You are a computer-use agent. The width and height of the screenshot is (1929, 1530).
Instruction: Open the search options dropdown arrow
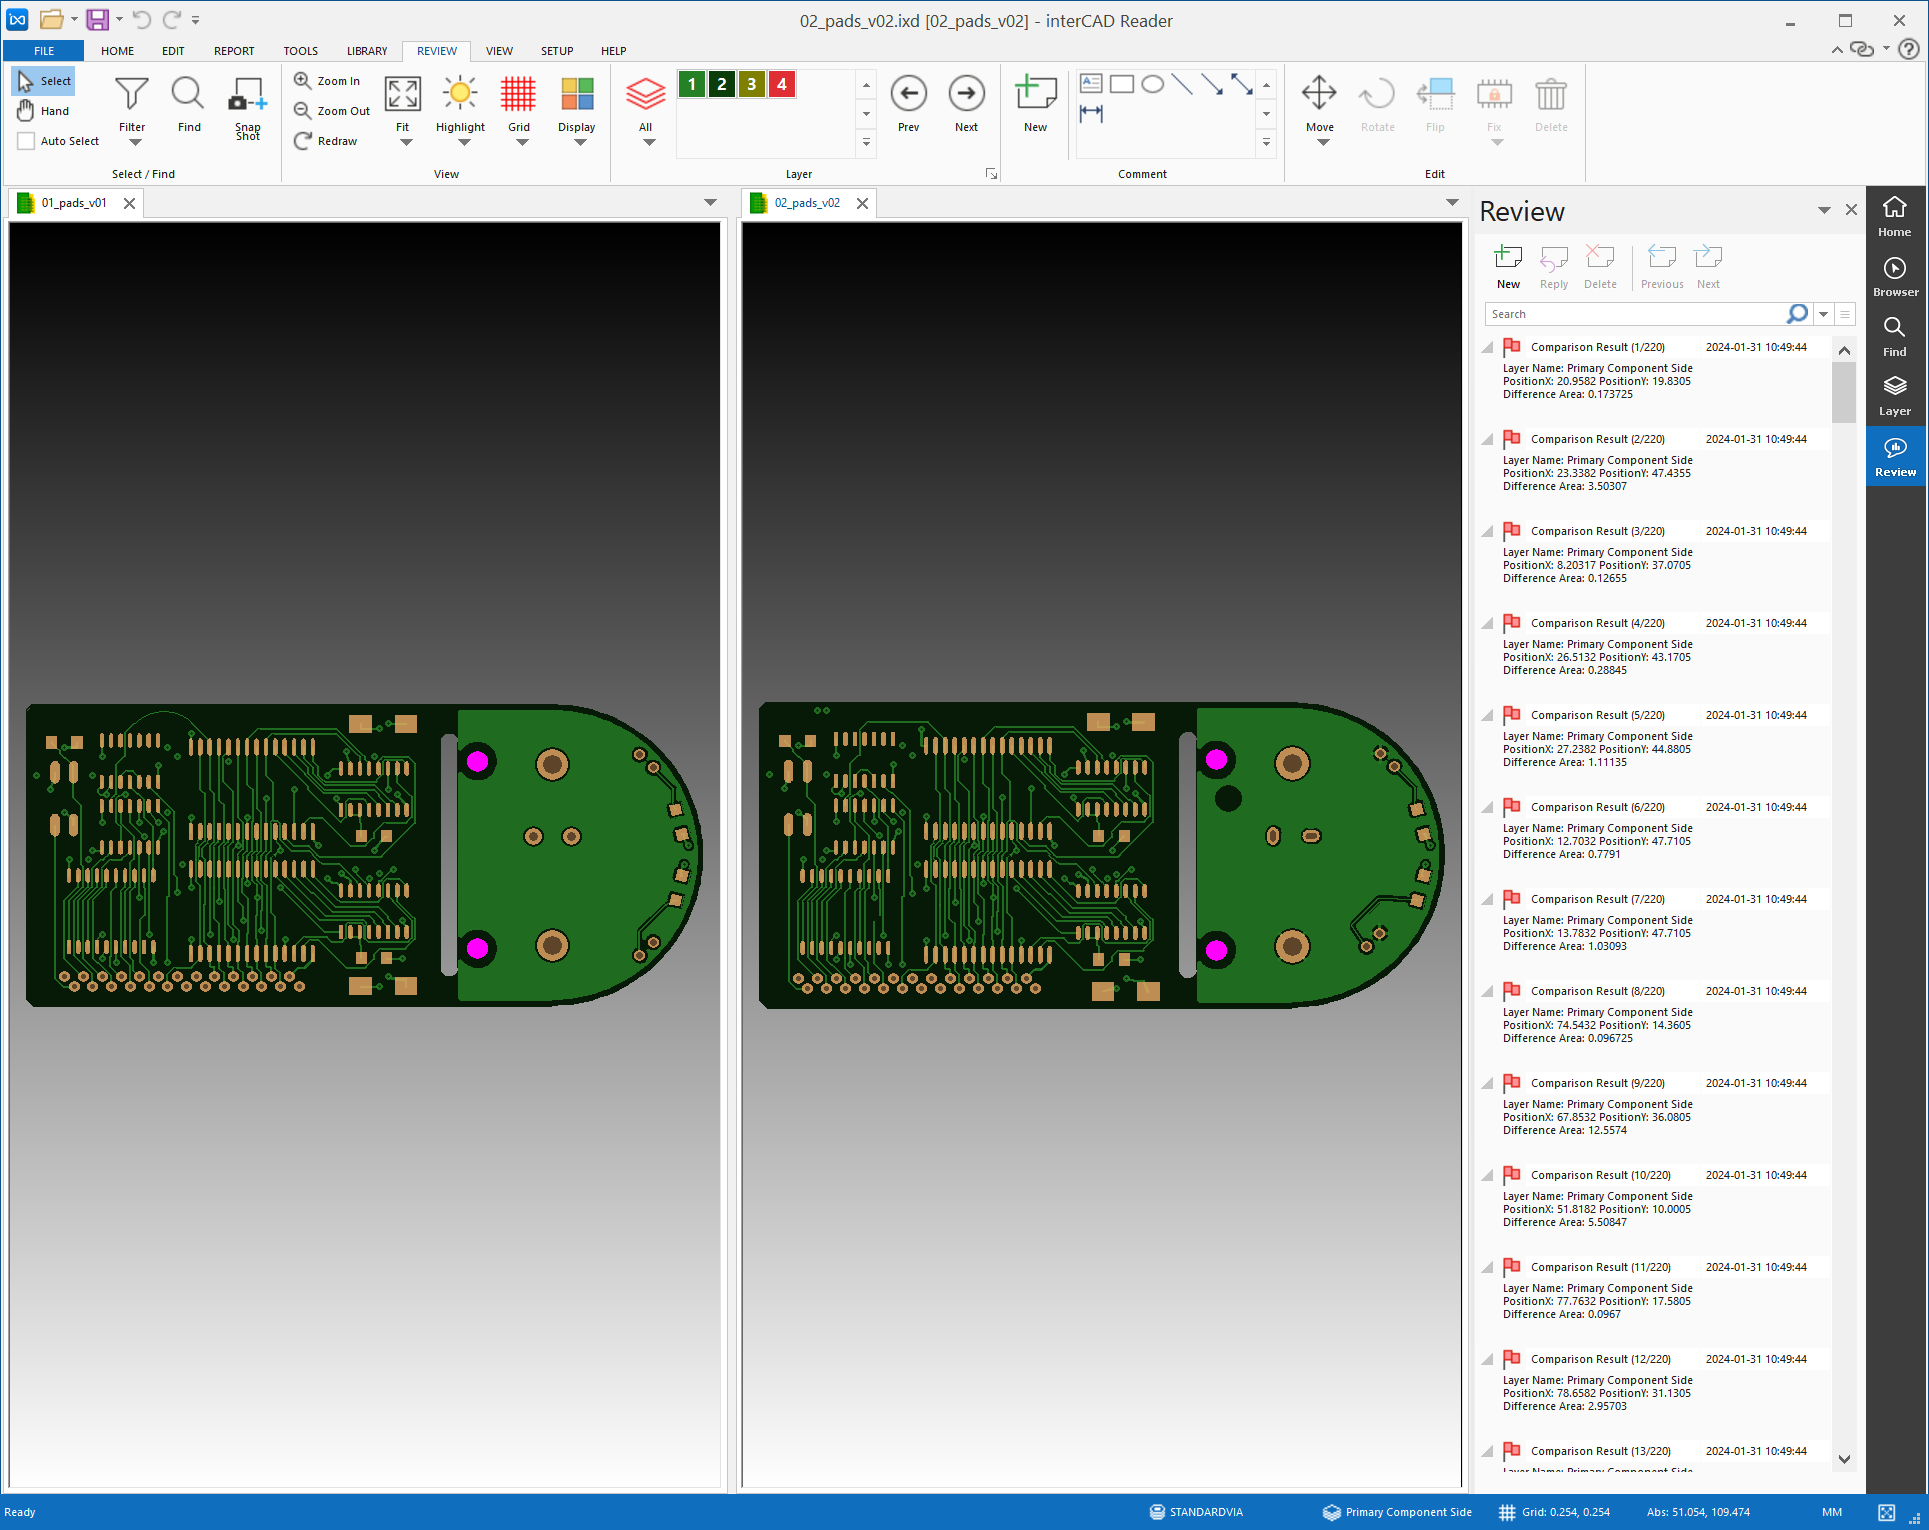[x=1823, y=314]
